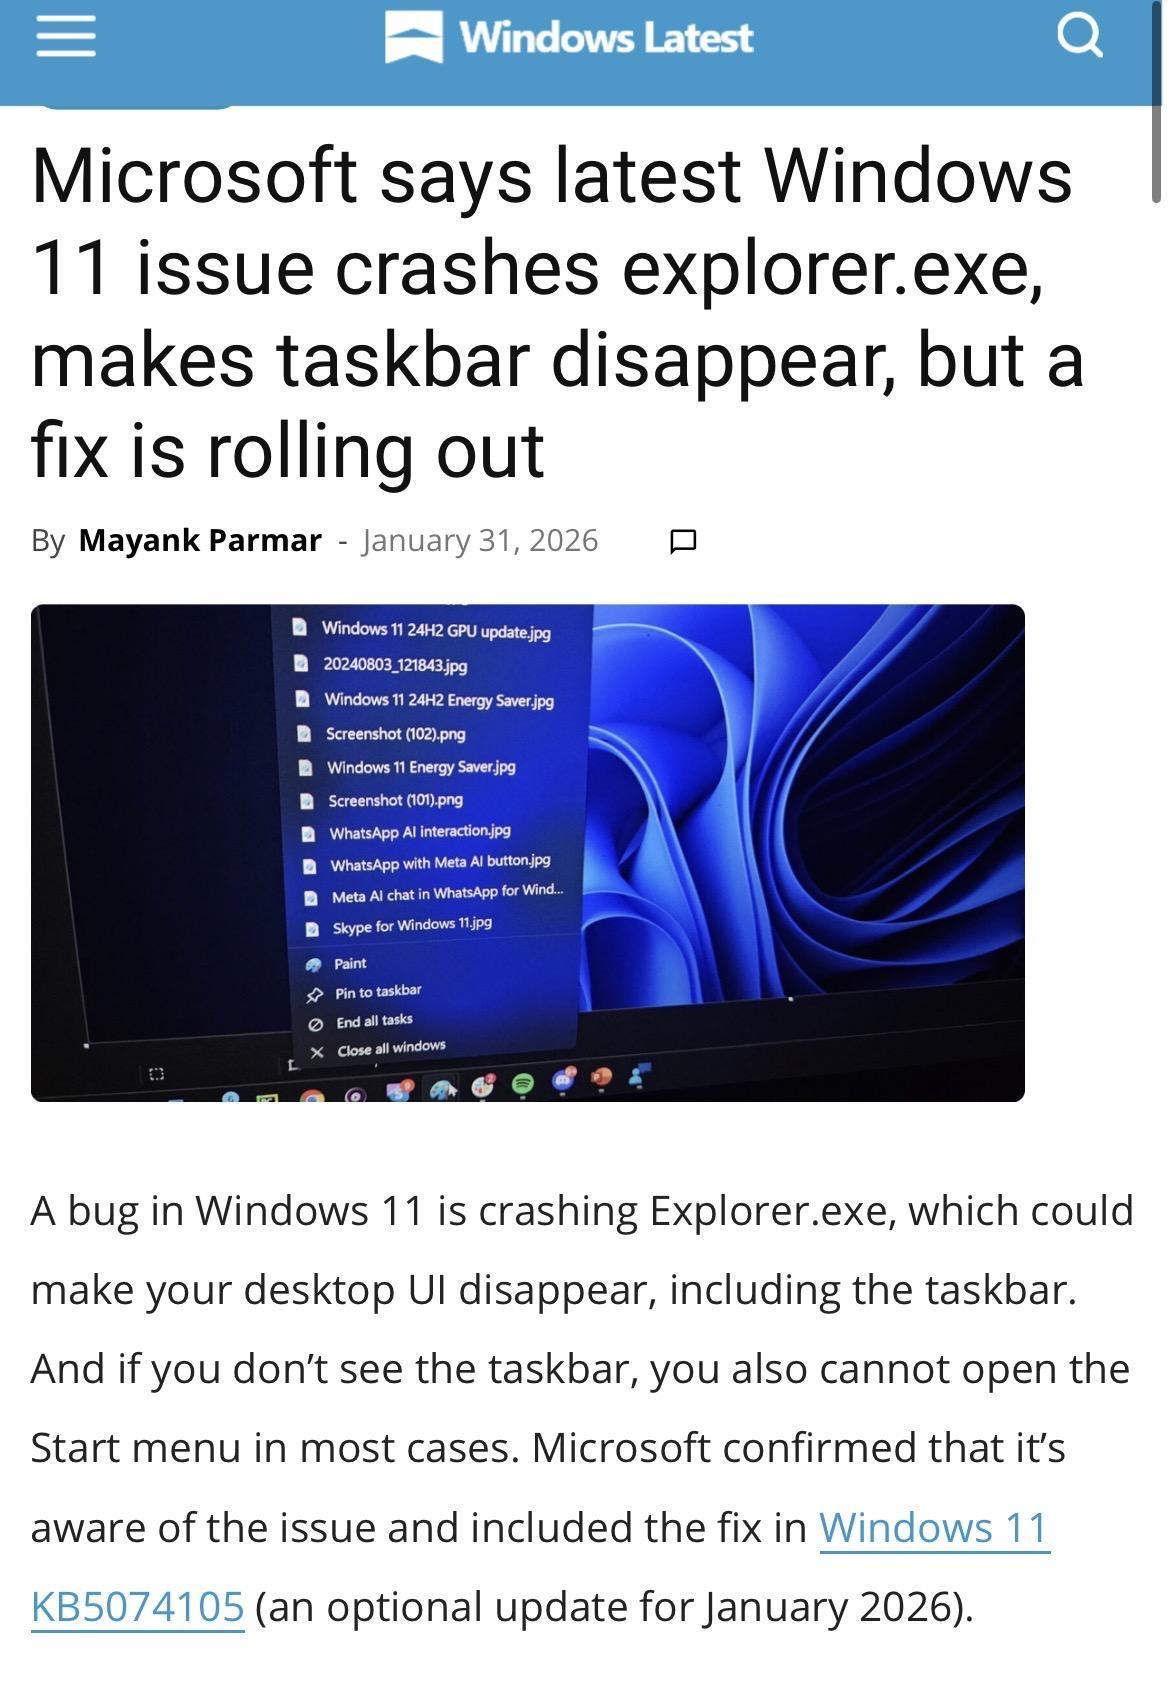Image resolution: width=1170 pixels, height=1689 pixels.
Task: Click the Chrome icon in pictured taskbar
Action: coord(313,1095)
